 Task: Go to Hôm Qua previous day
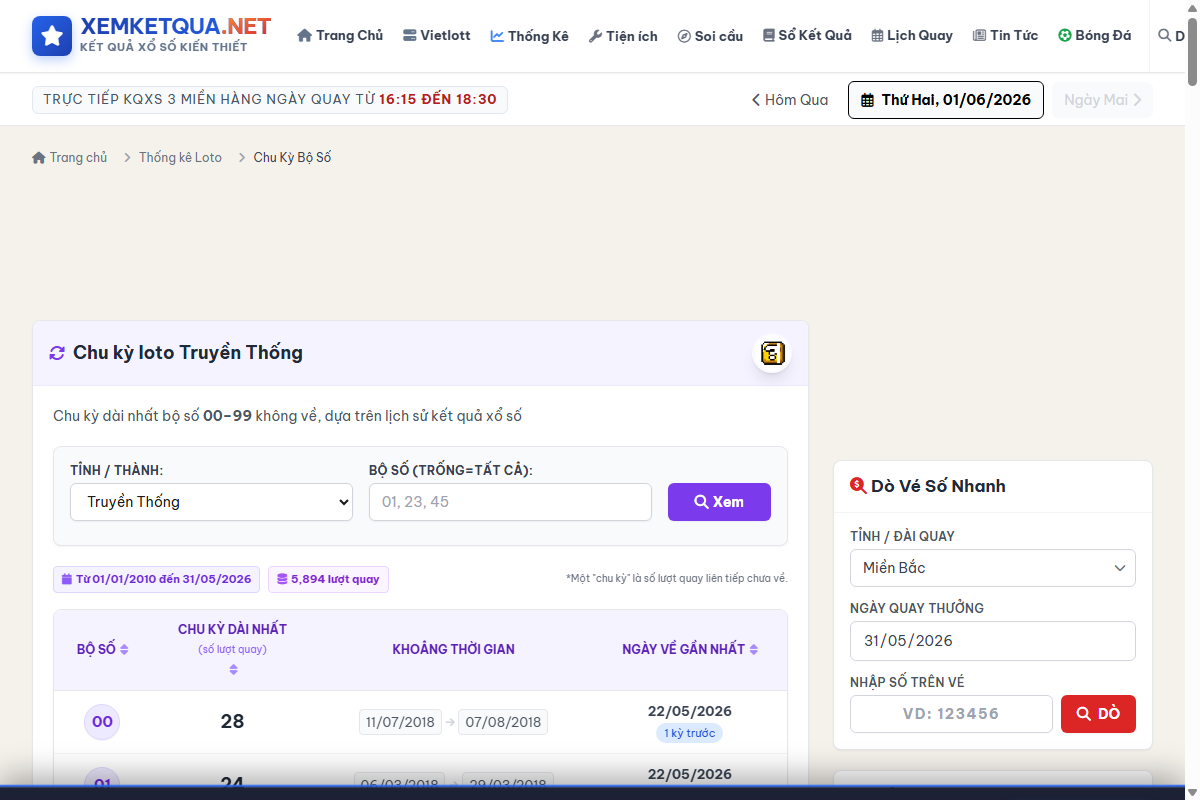790,100
